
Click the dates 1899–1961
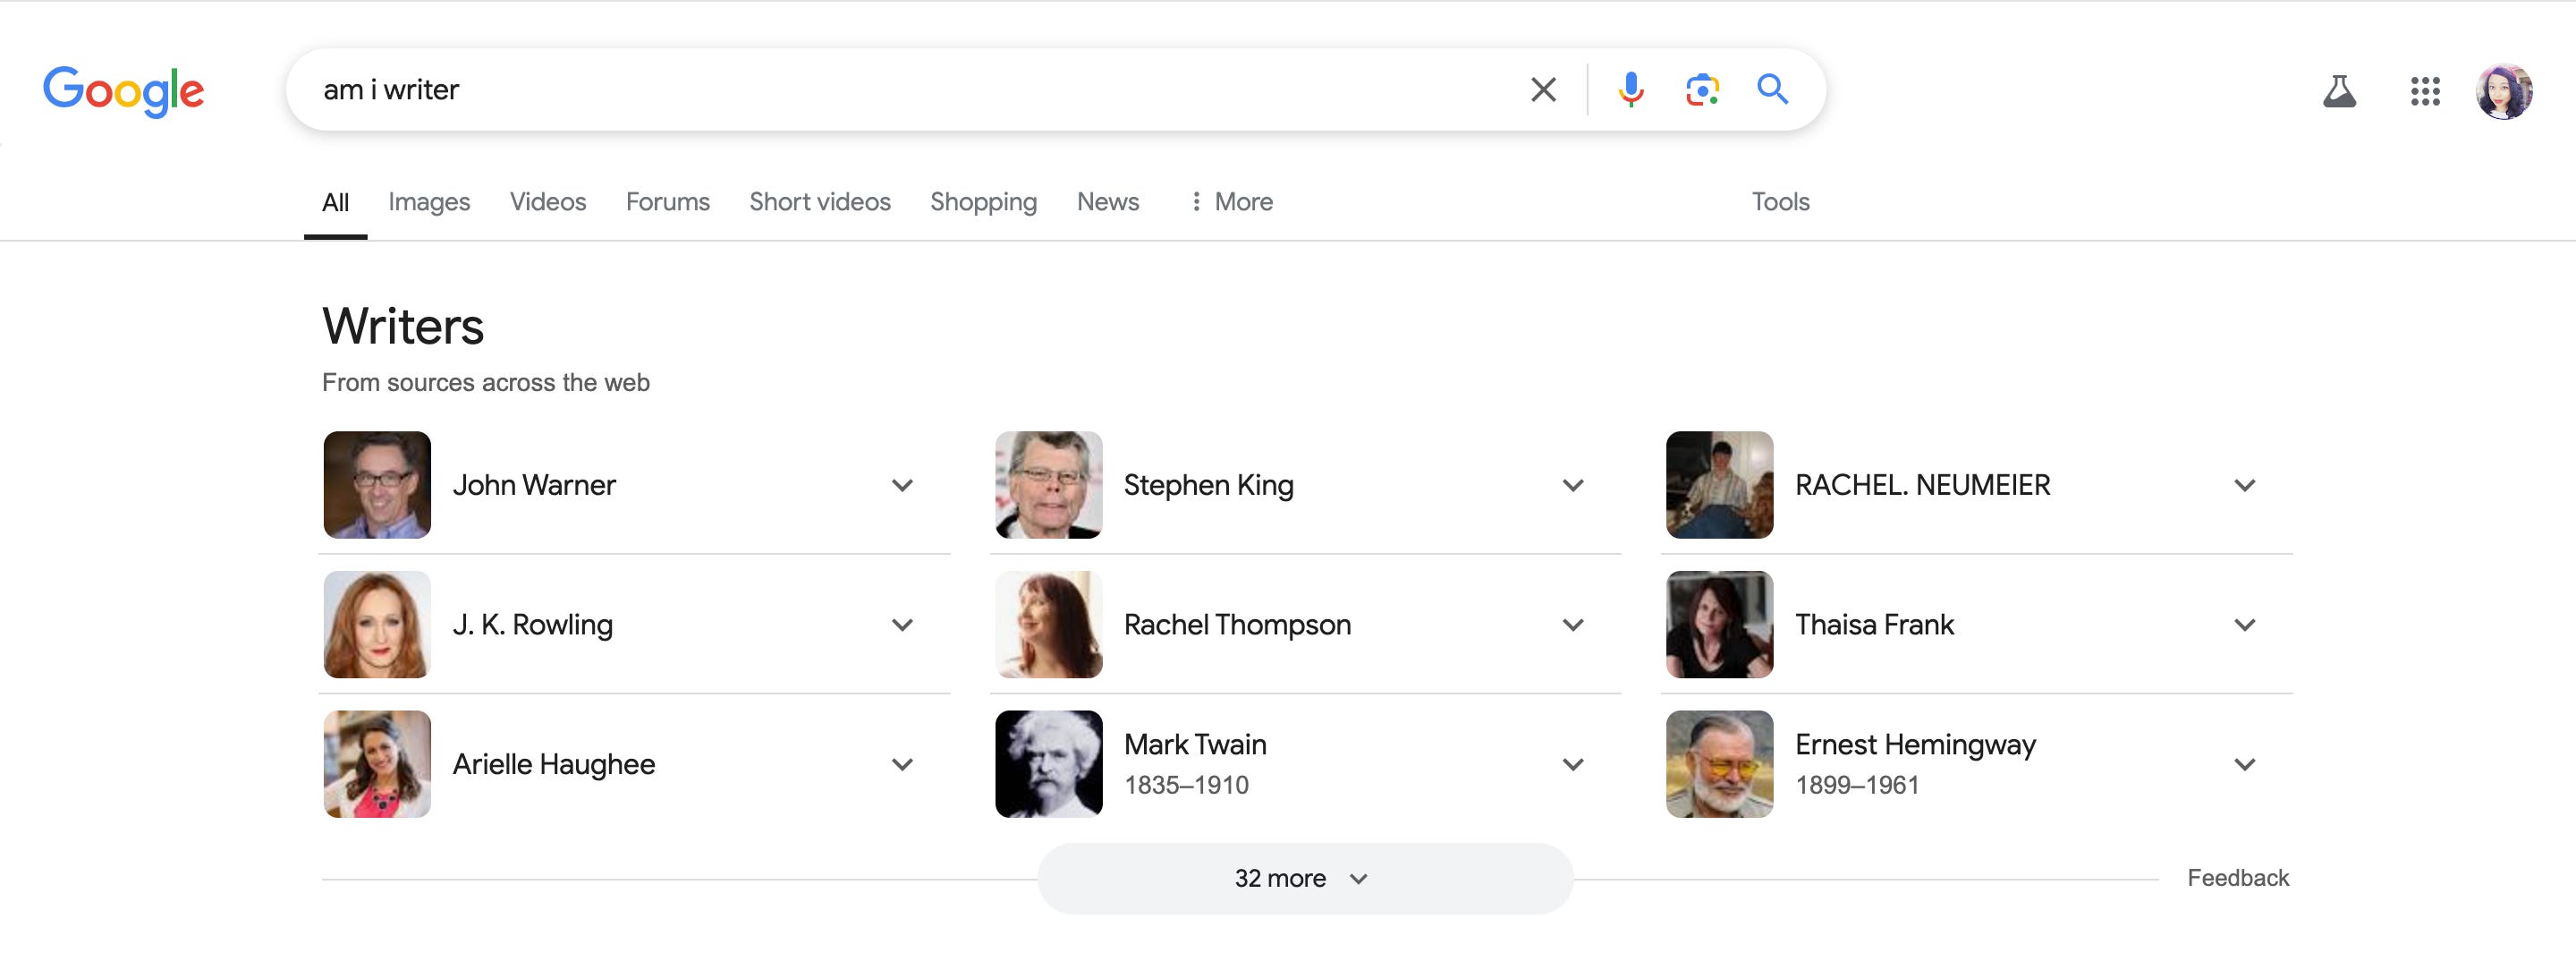(x=1857, y=785)
